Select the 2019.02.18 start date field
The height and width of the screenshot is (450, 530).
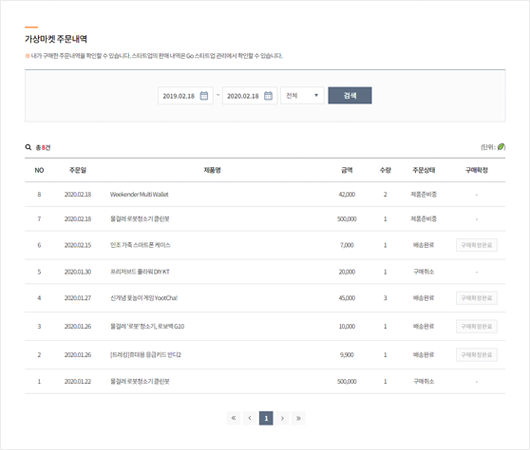(x=186, y=96)
